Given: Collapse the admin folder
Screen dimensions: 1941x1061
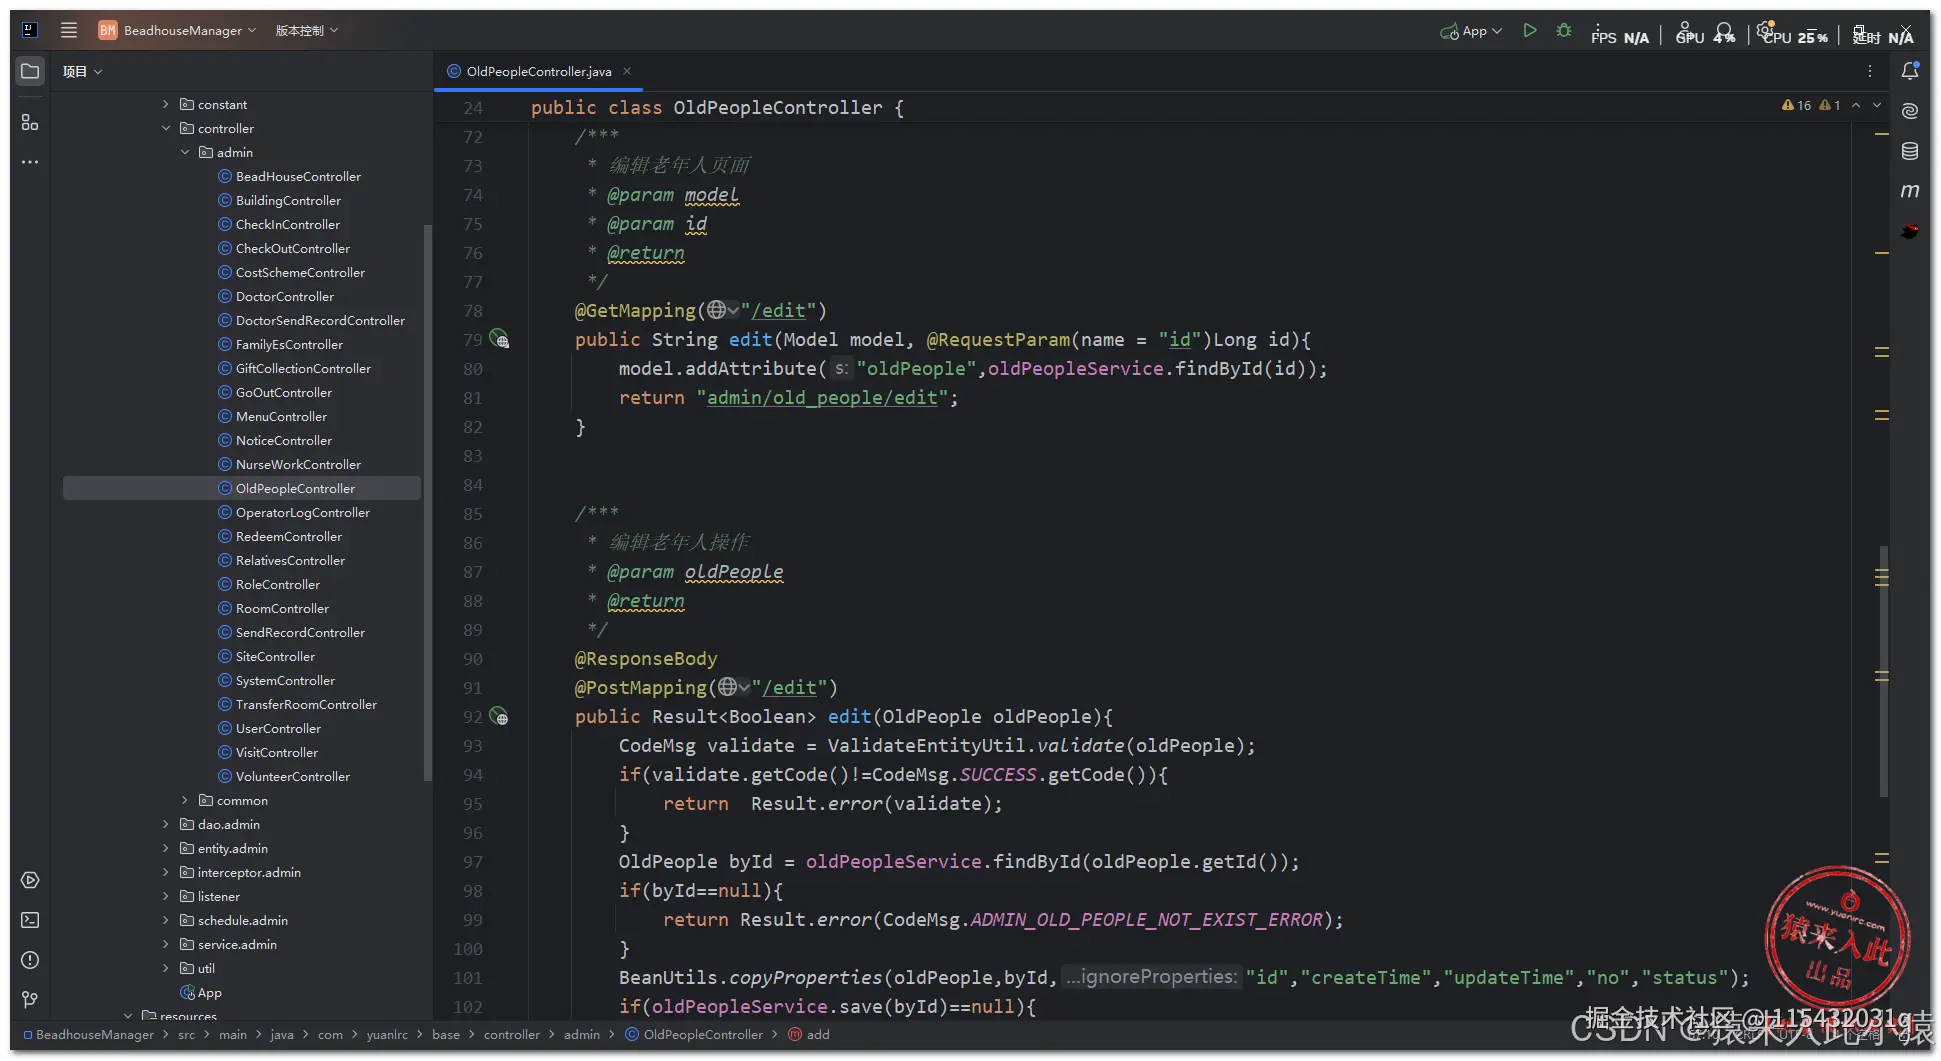Looking at the screenshot, I should pos(185,152).
